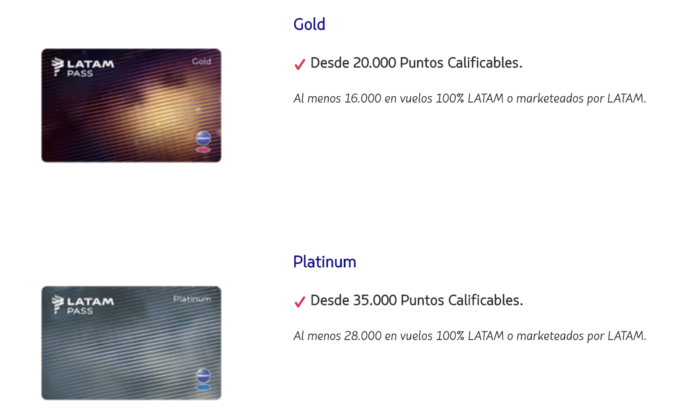Click the Platinum heading
The height and width of the screenshot is (412, 700).
point(325,262)
